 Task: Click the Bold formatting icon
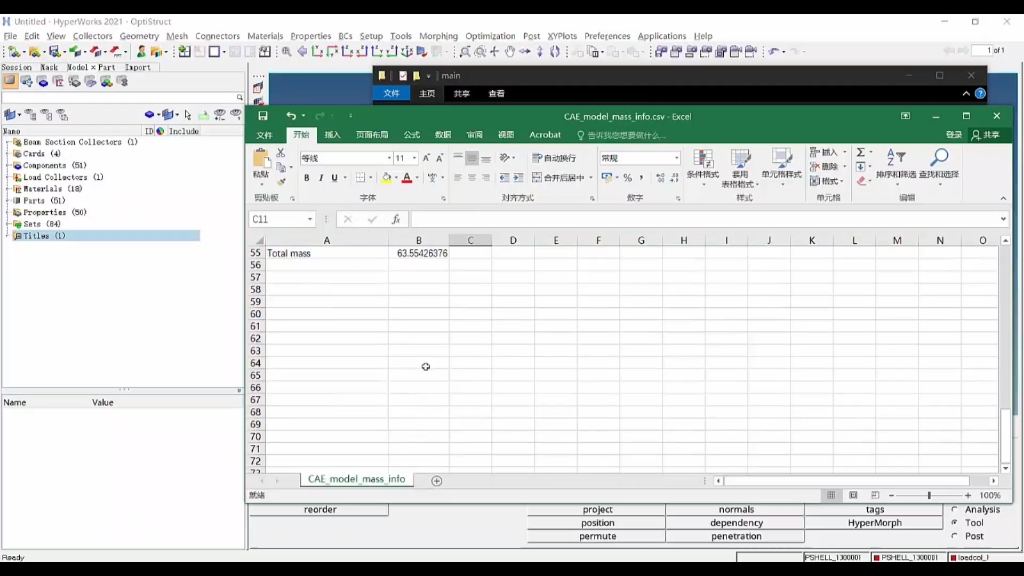(x=307, y=178)
